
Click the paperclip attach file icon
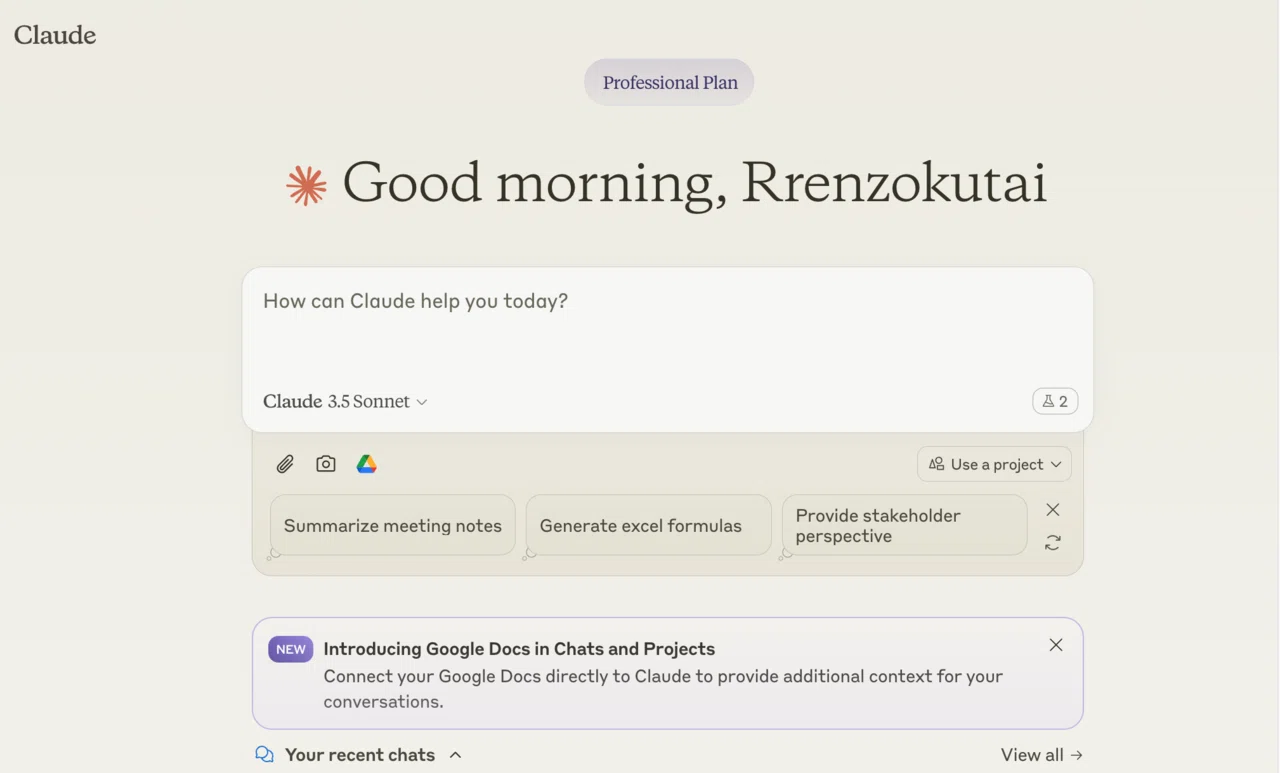pos(285,464)
